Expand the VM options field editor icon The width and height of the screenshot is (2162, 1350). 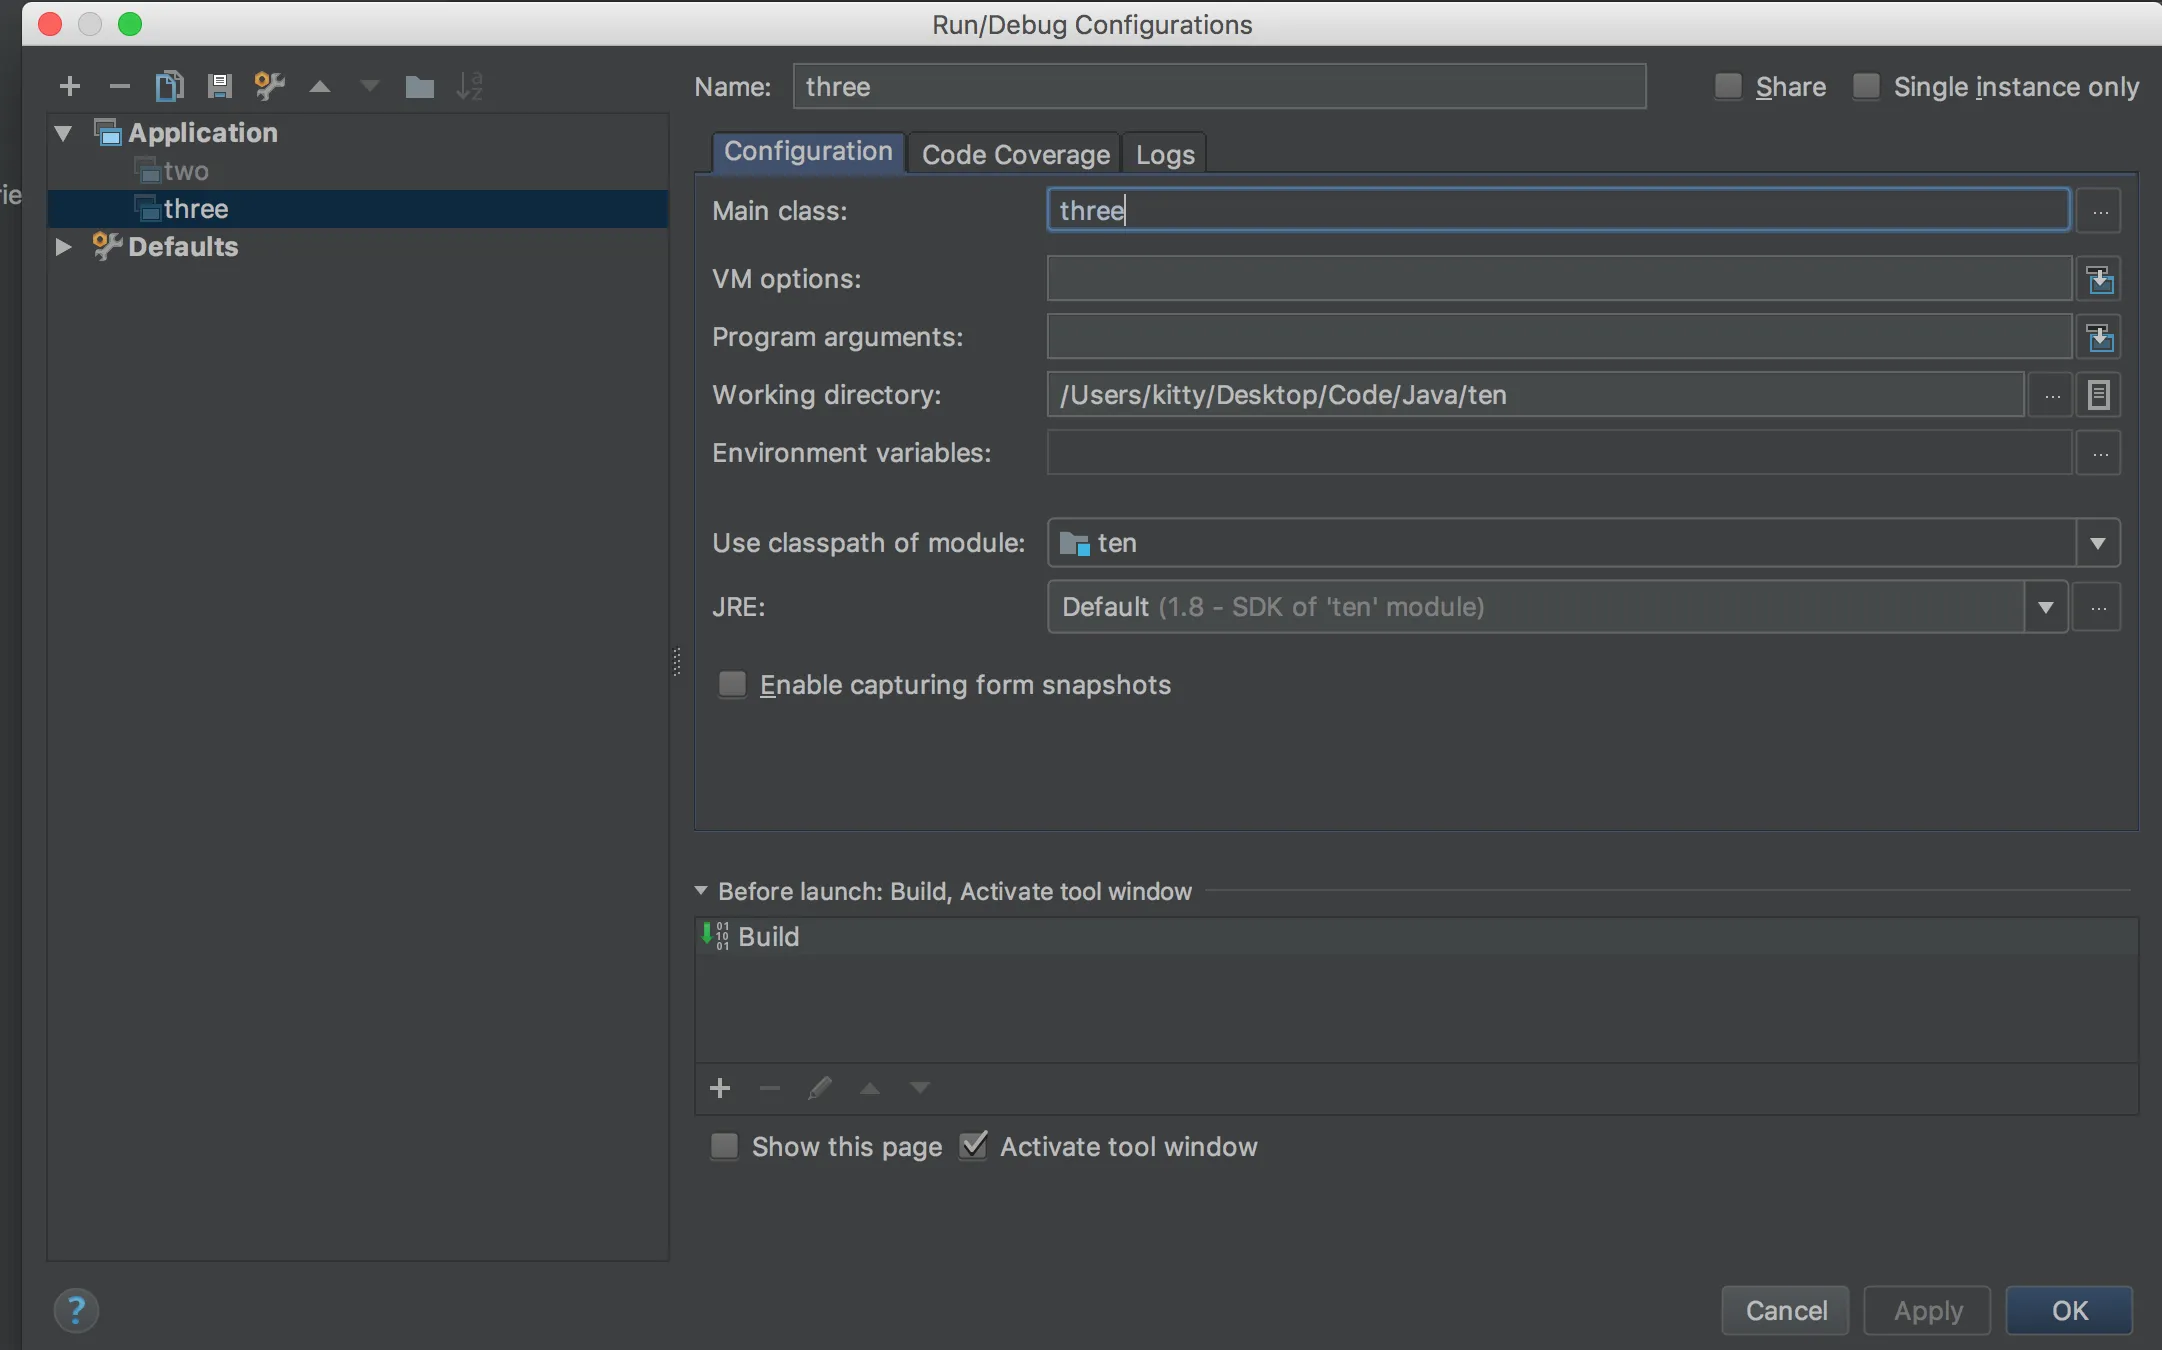click(2099, 279)
